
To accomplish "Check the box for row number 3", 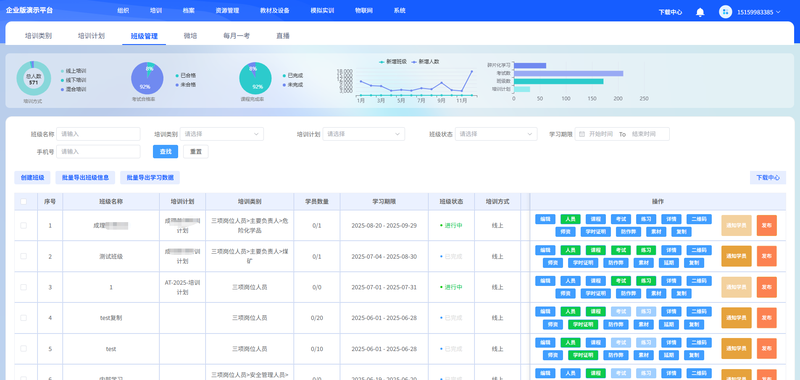I will (x=23, y=287).
